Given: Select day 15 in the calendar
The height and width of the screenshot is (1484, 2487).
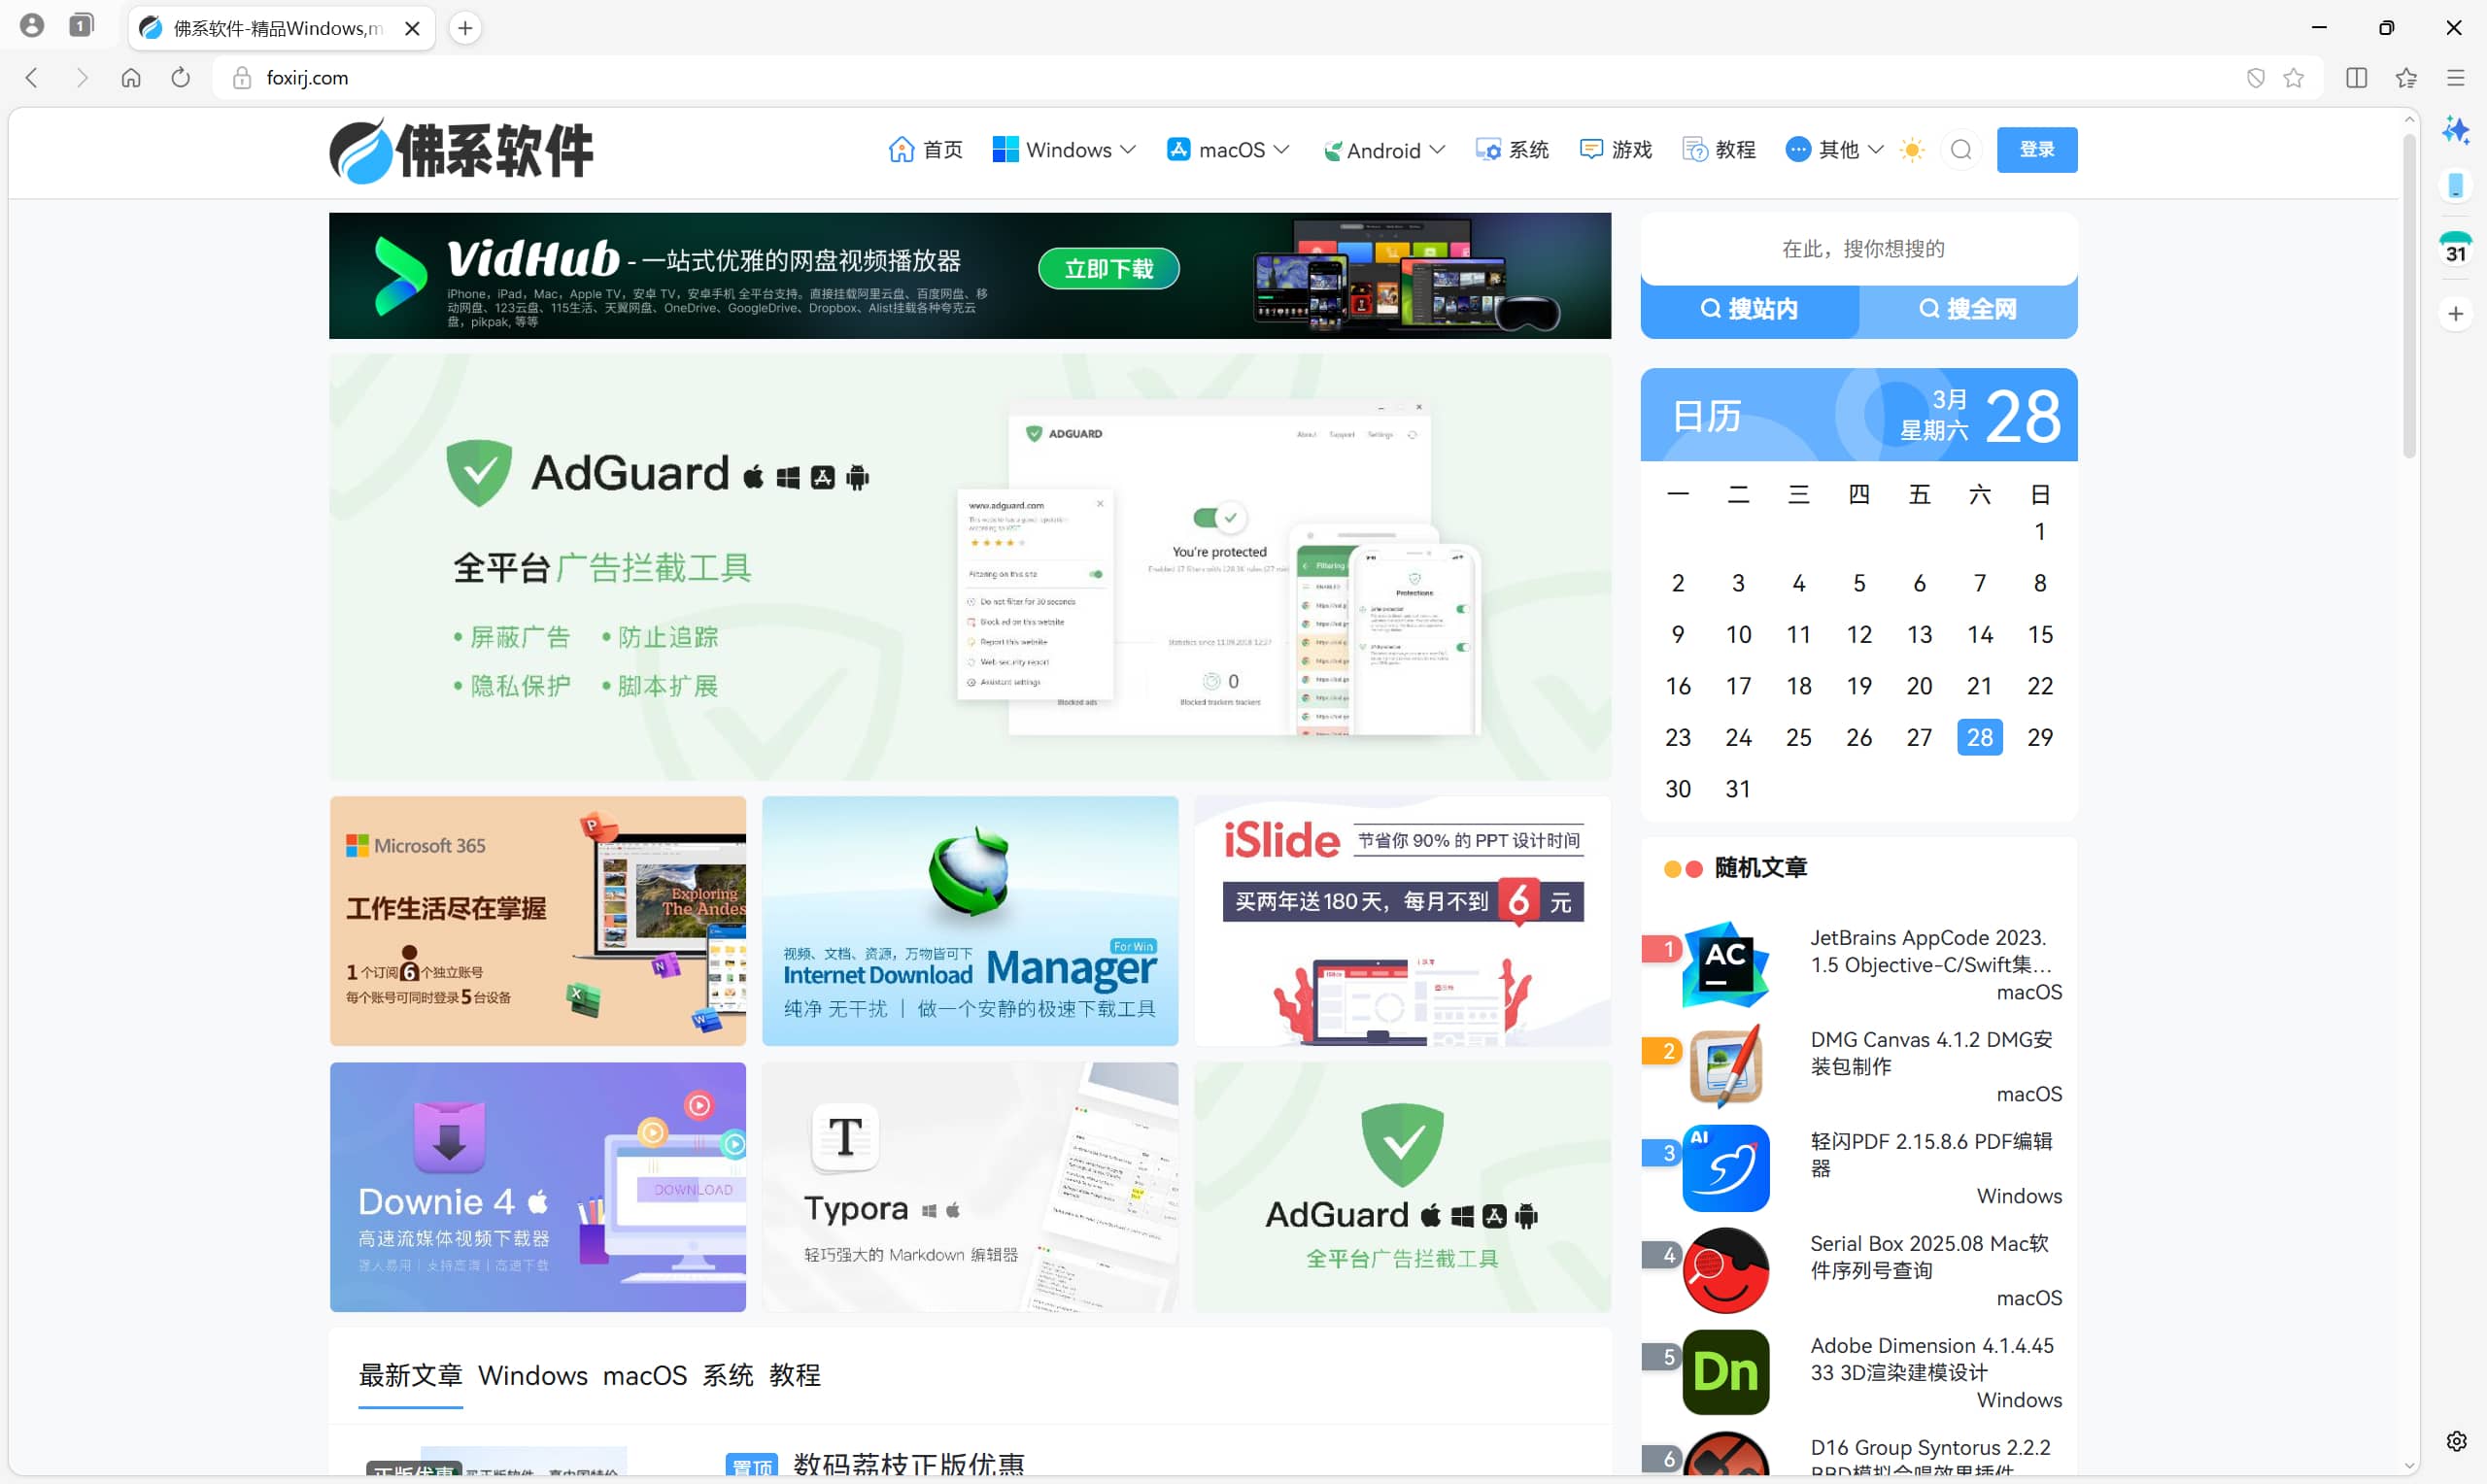Looking at the screenshot, I should coord(2040,634).
